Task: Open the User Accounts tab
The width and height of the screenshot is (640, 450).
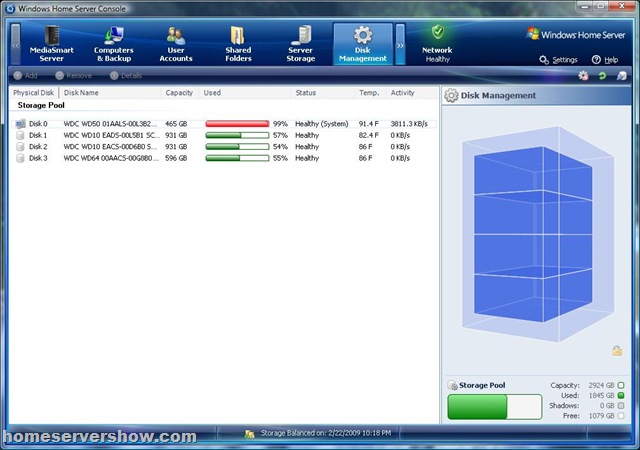Action: pyautogui.click(x=176, y=44)
